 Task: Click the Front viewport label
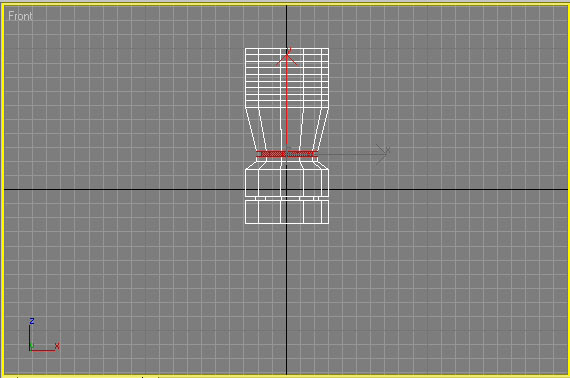[20, 16]
